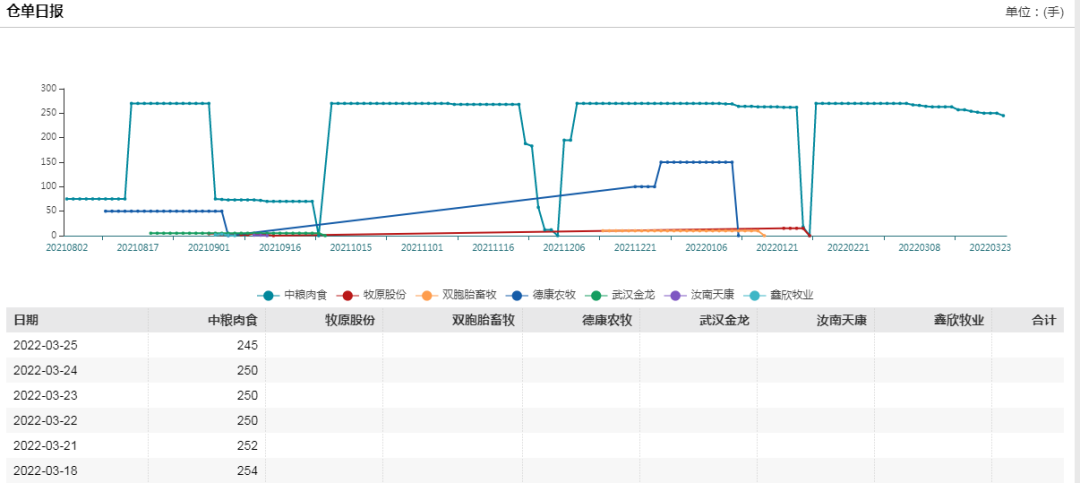Select the 牧原股份 table column header

coord(350,320)
